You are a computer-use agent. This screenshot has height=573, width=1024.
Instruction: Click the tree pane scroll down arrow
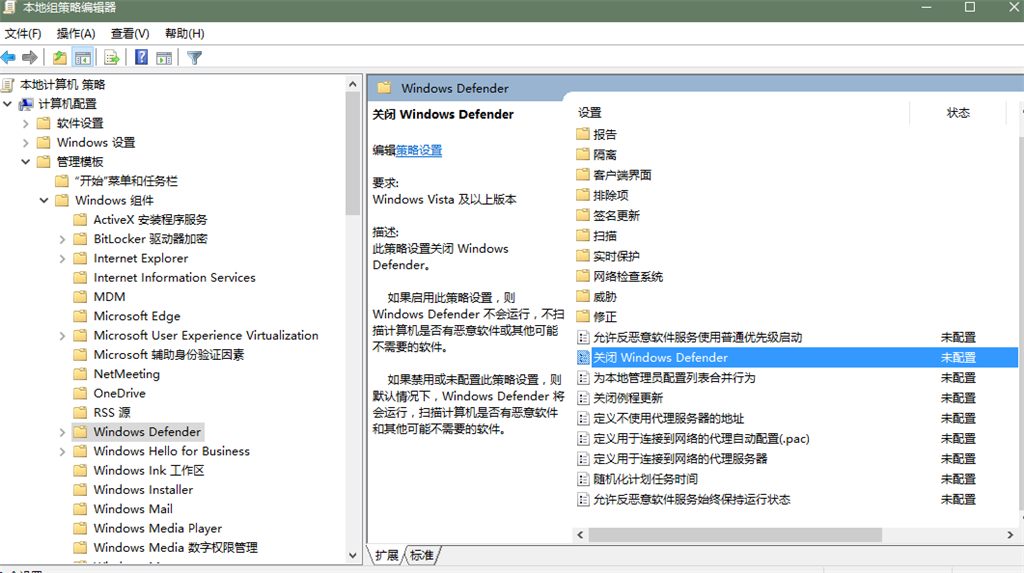pyautogui.click(x=353, y=555)
